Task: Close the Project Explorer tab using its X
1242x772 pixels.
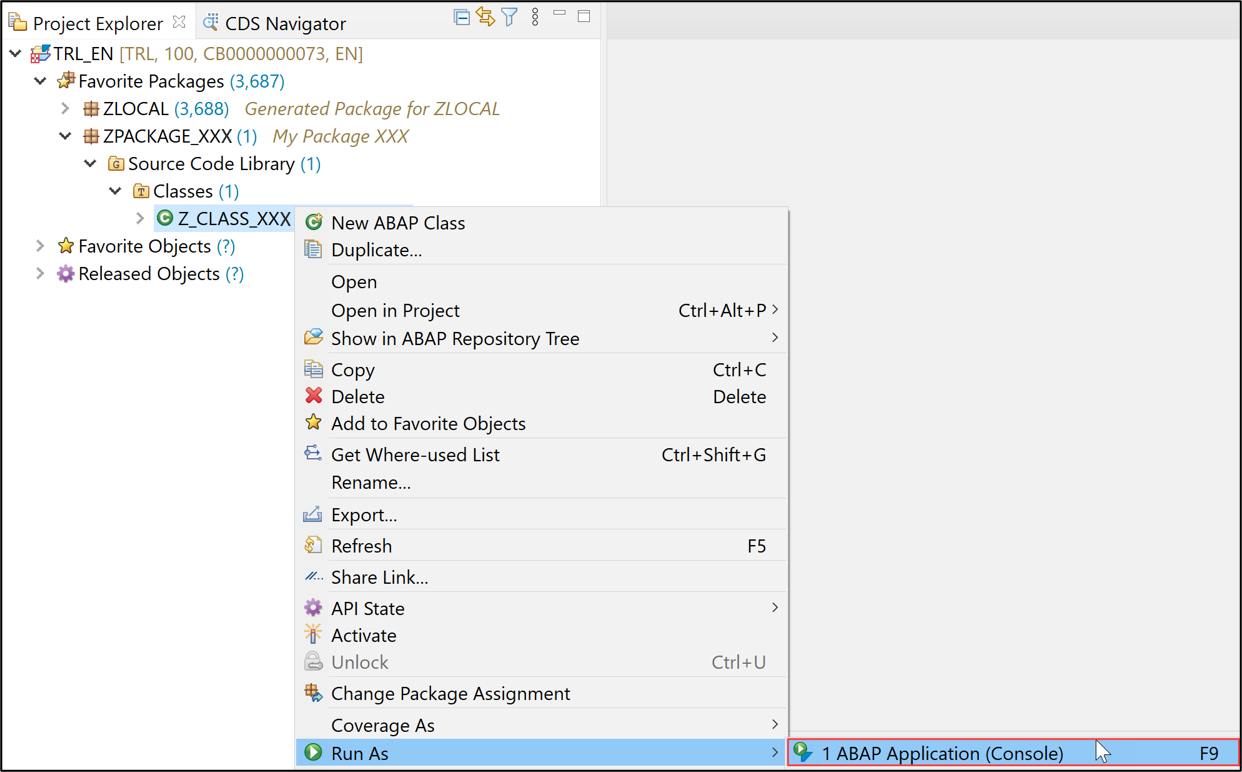Action: click(179, 22)
